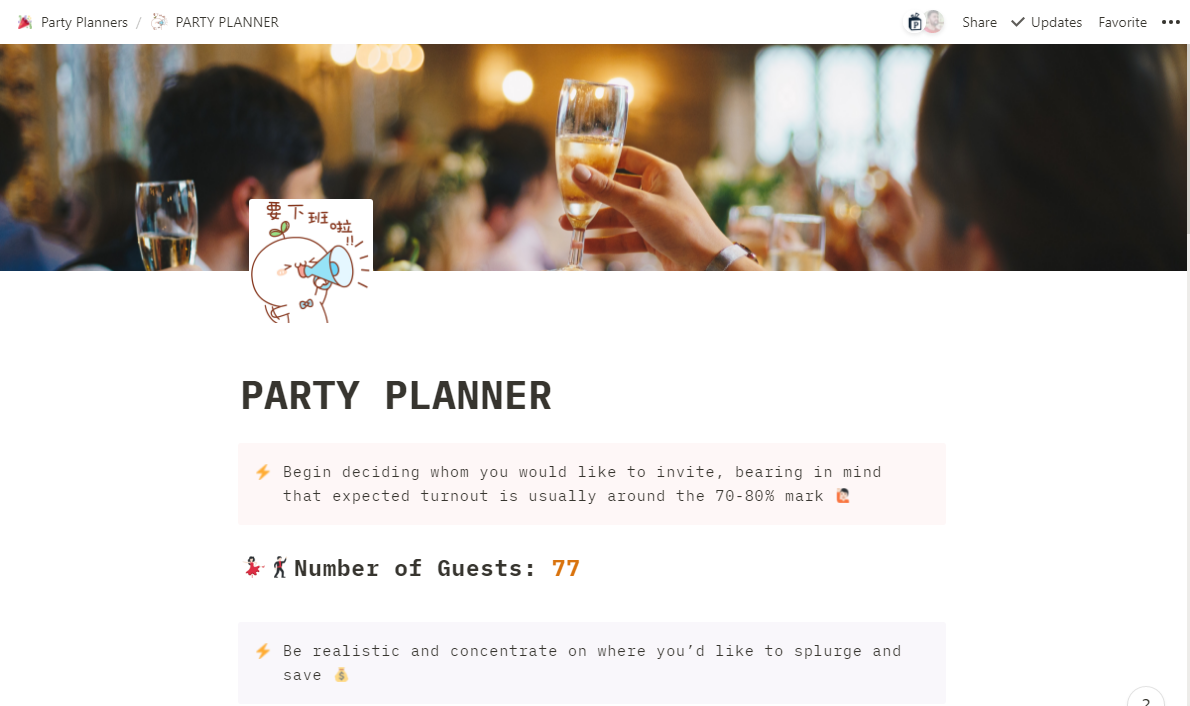
Task: Click the champagne toast cover image
Action: [593, 157]
